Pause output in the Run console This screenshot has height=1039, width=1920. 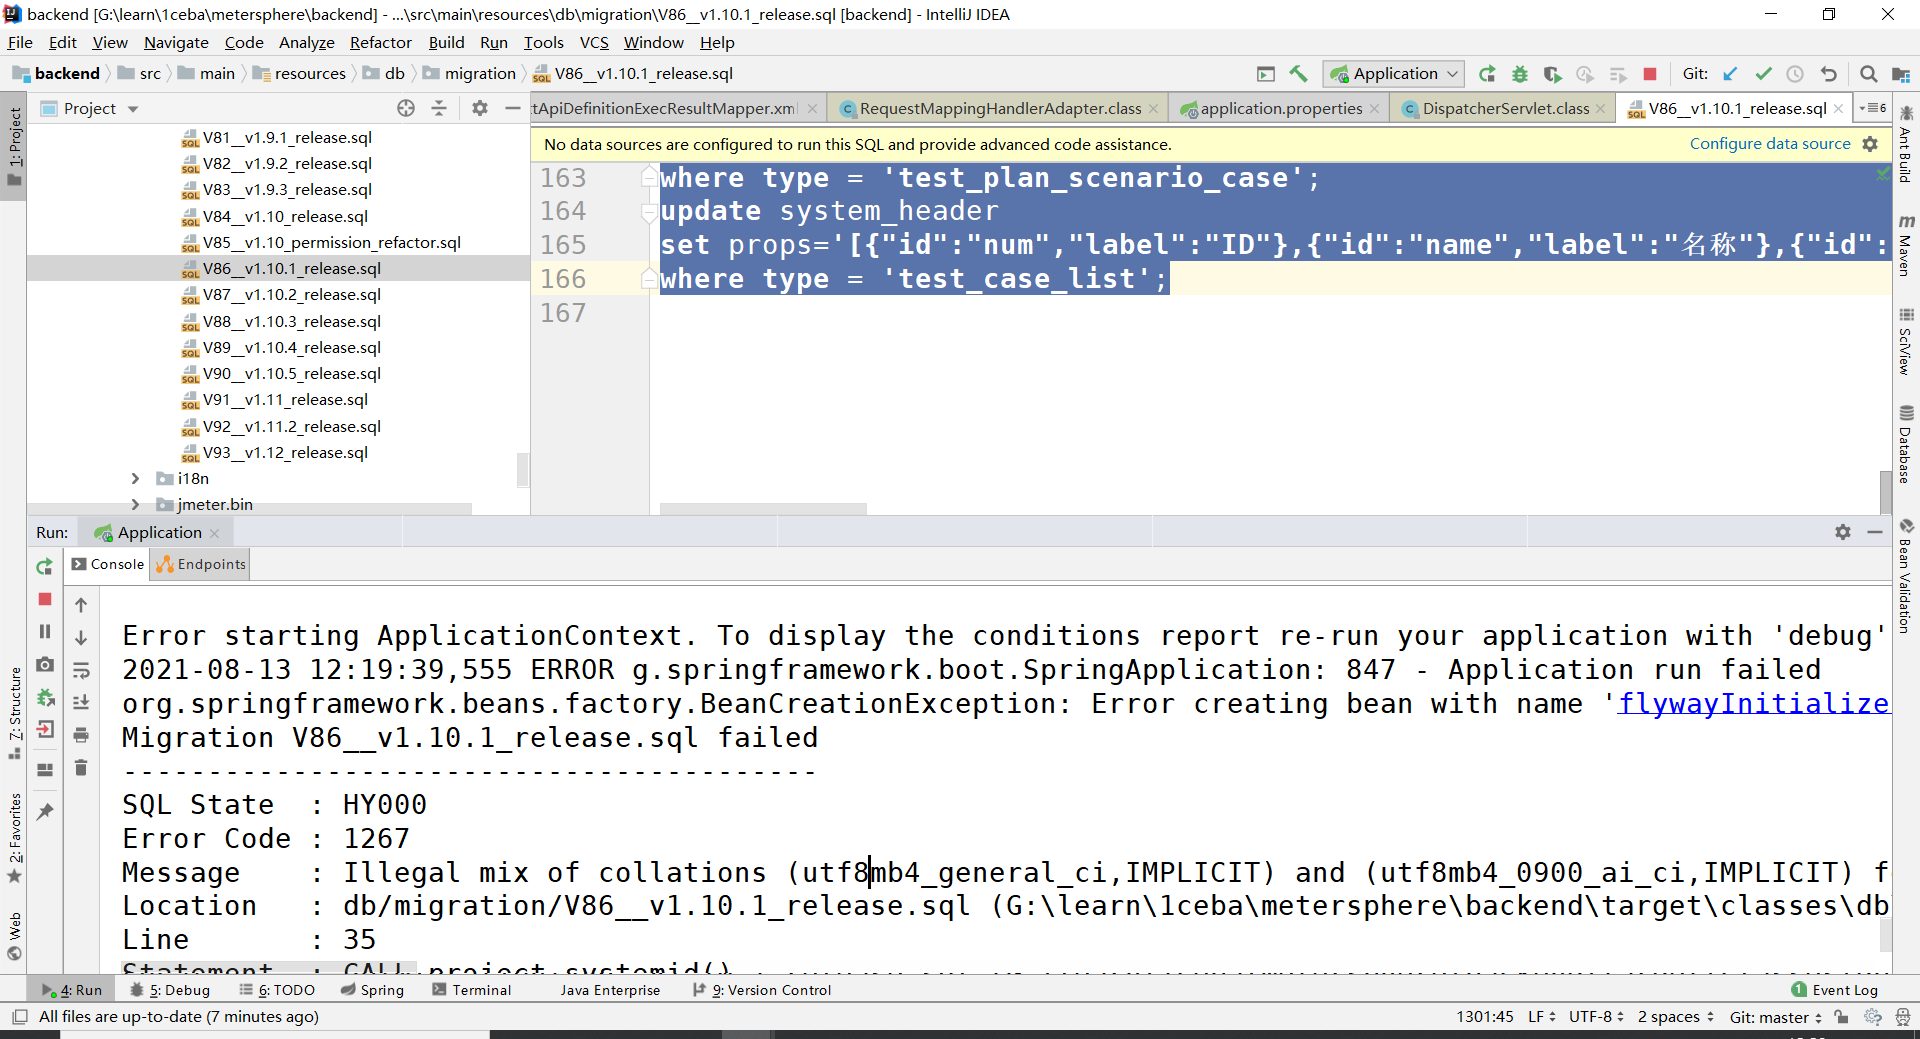coord(44,631)
